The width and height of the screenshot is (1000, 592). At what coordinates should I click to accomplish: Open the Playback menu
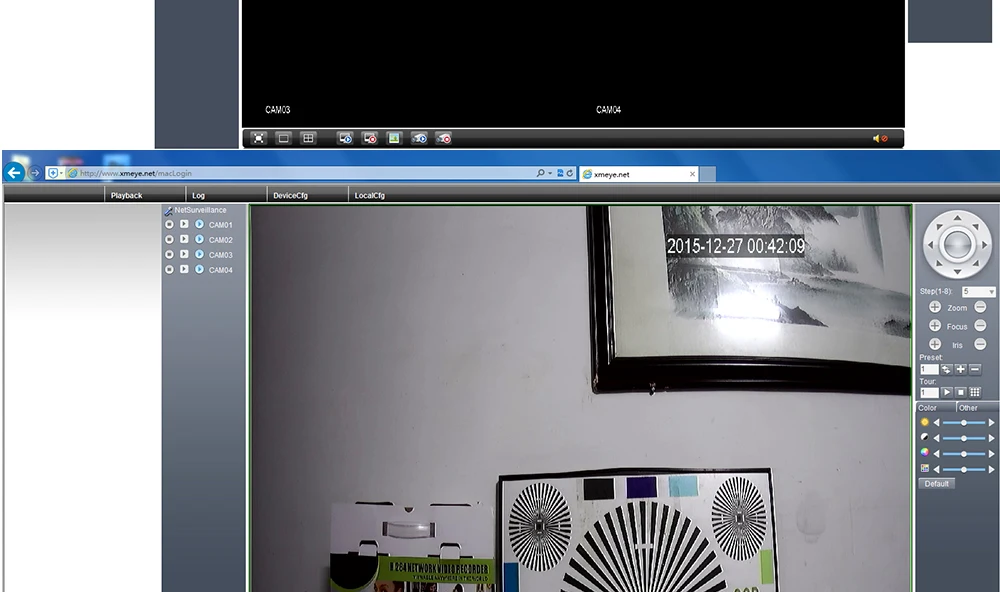pyautogui.click(x=126, y=195)
